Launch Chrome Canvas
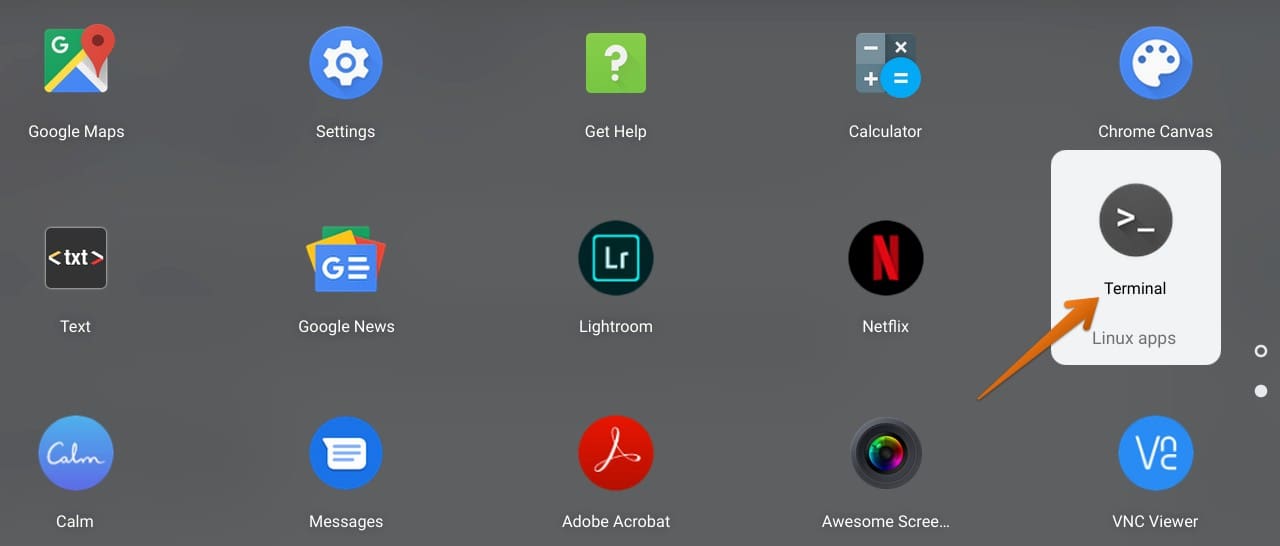Viewport: 1280px width, 546px height. 1156,63
